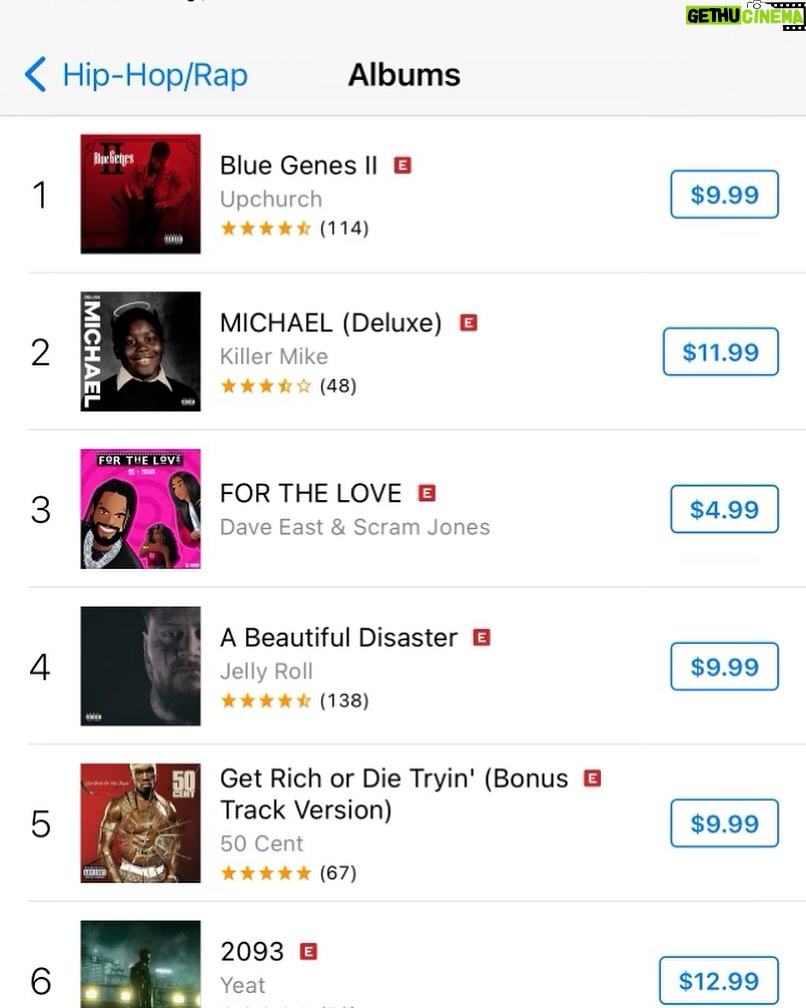The width and height of the screenshot is (806, 1008).
Task: Open the Blue Genes II album cover
Action: (x=140, y=194)
